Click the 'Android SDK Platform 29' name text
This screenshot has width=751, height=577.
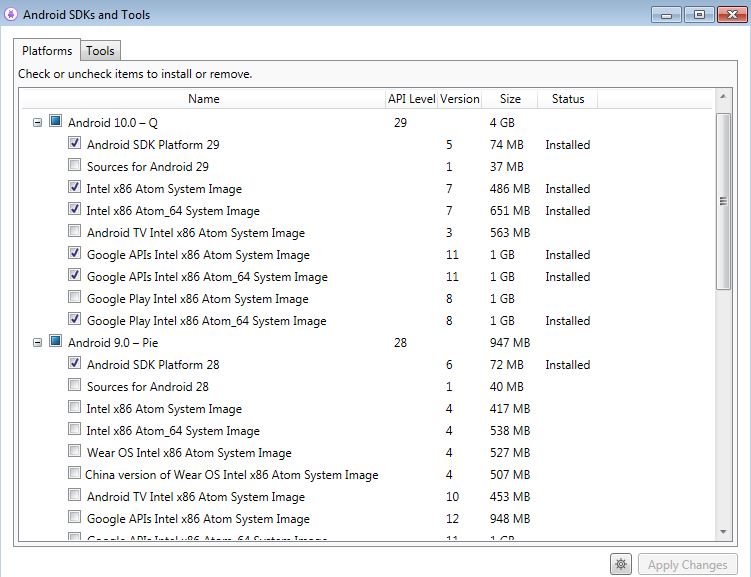pos(153,145)
